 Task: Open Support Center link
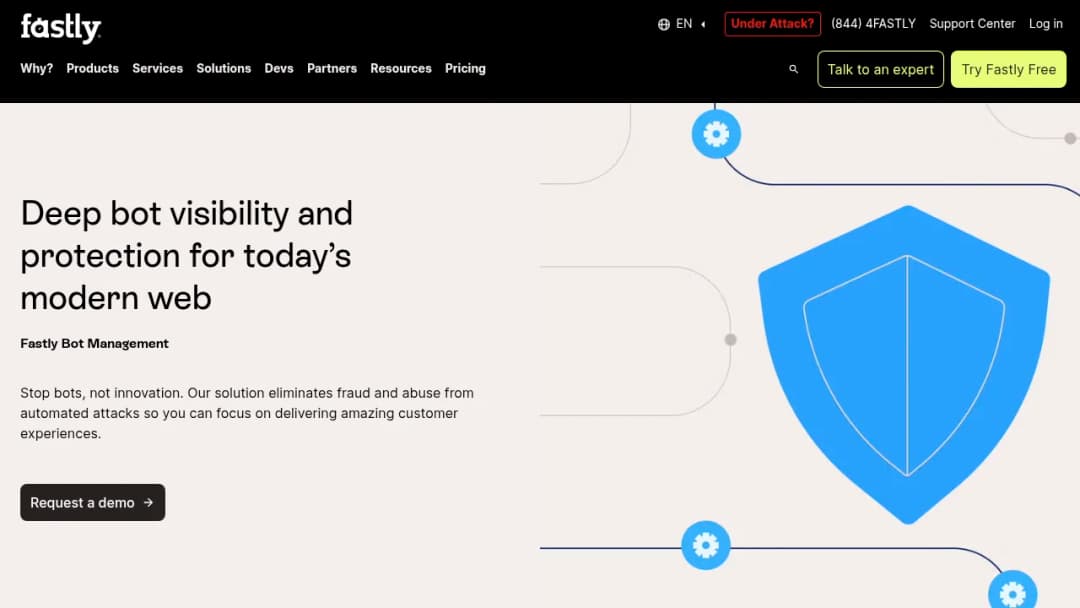[x=972, y=23]
